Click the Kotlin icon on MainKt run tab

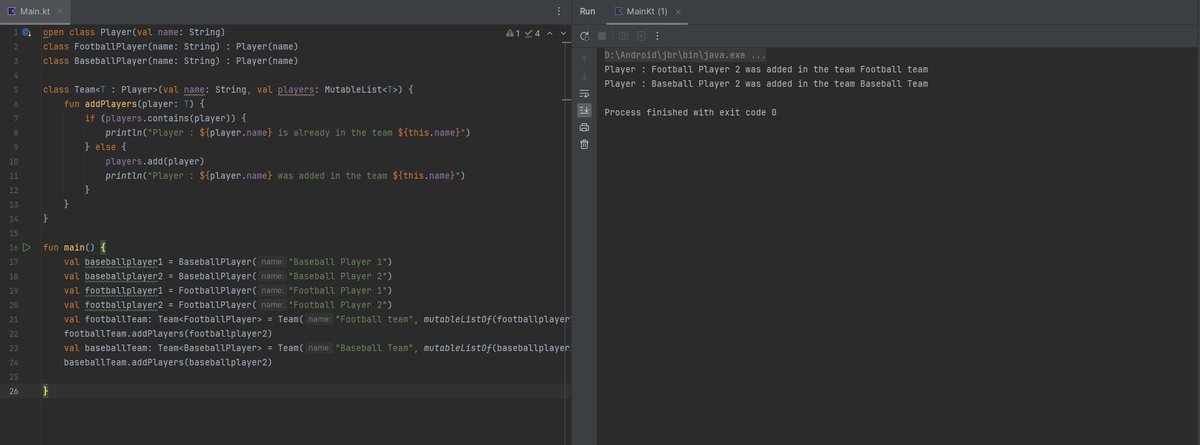coord(619,11)
